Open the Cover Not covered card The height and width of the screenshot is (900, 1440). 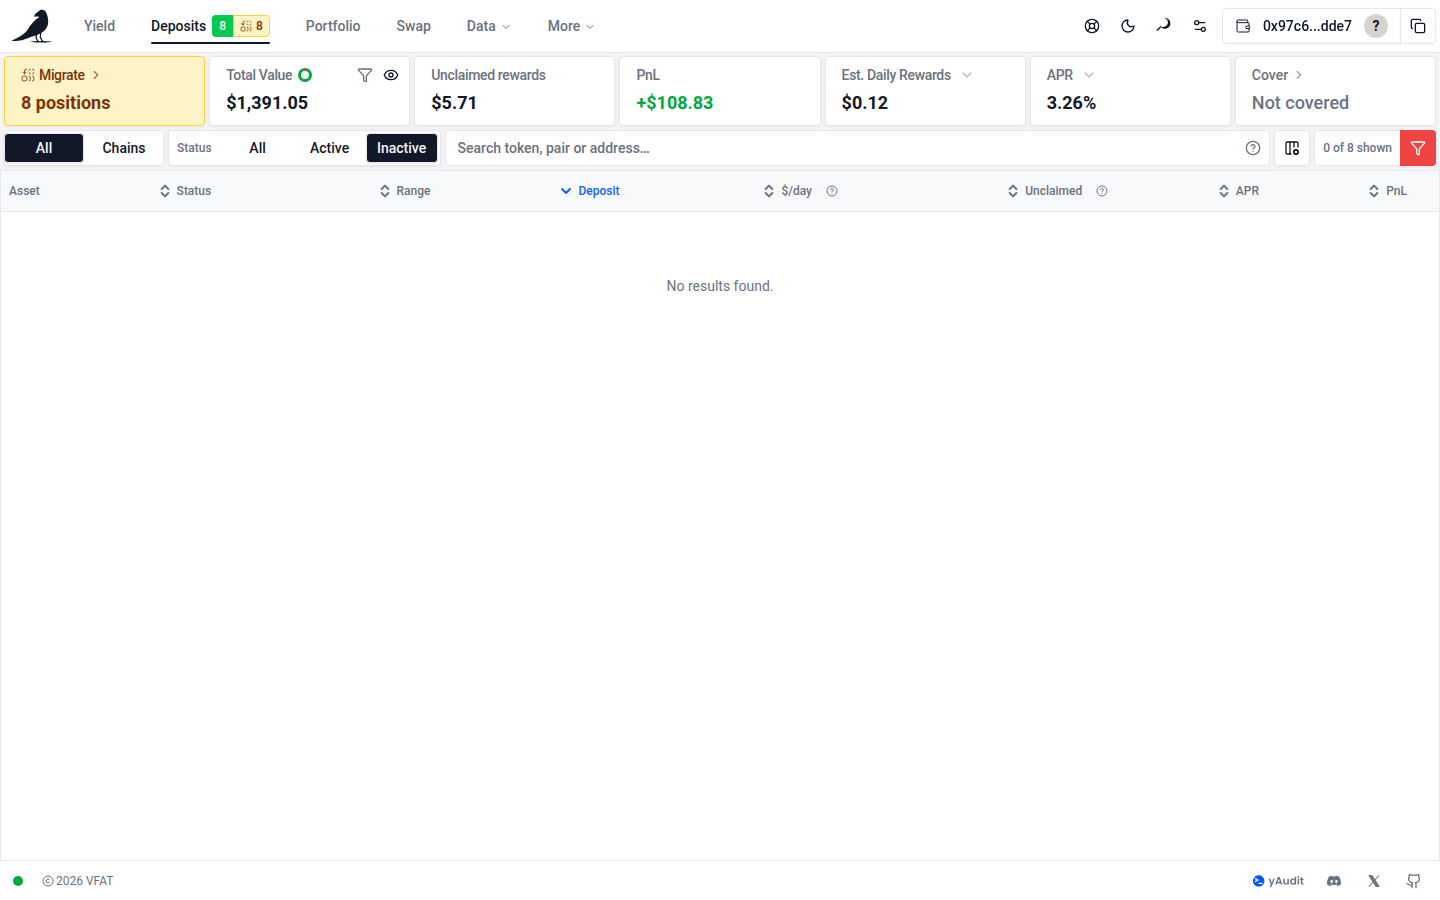point(1335,91)
